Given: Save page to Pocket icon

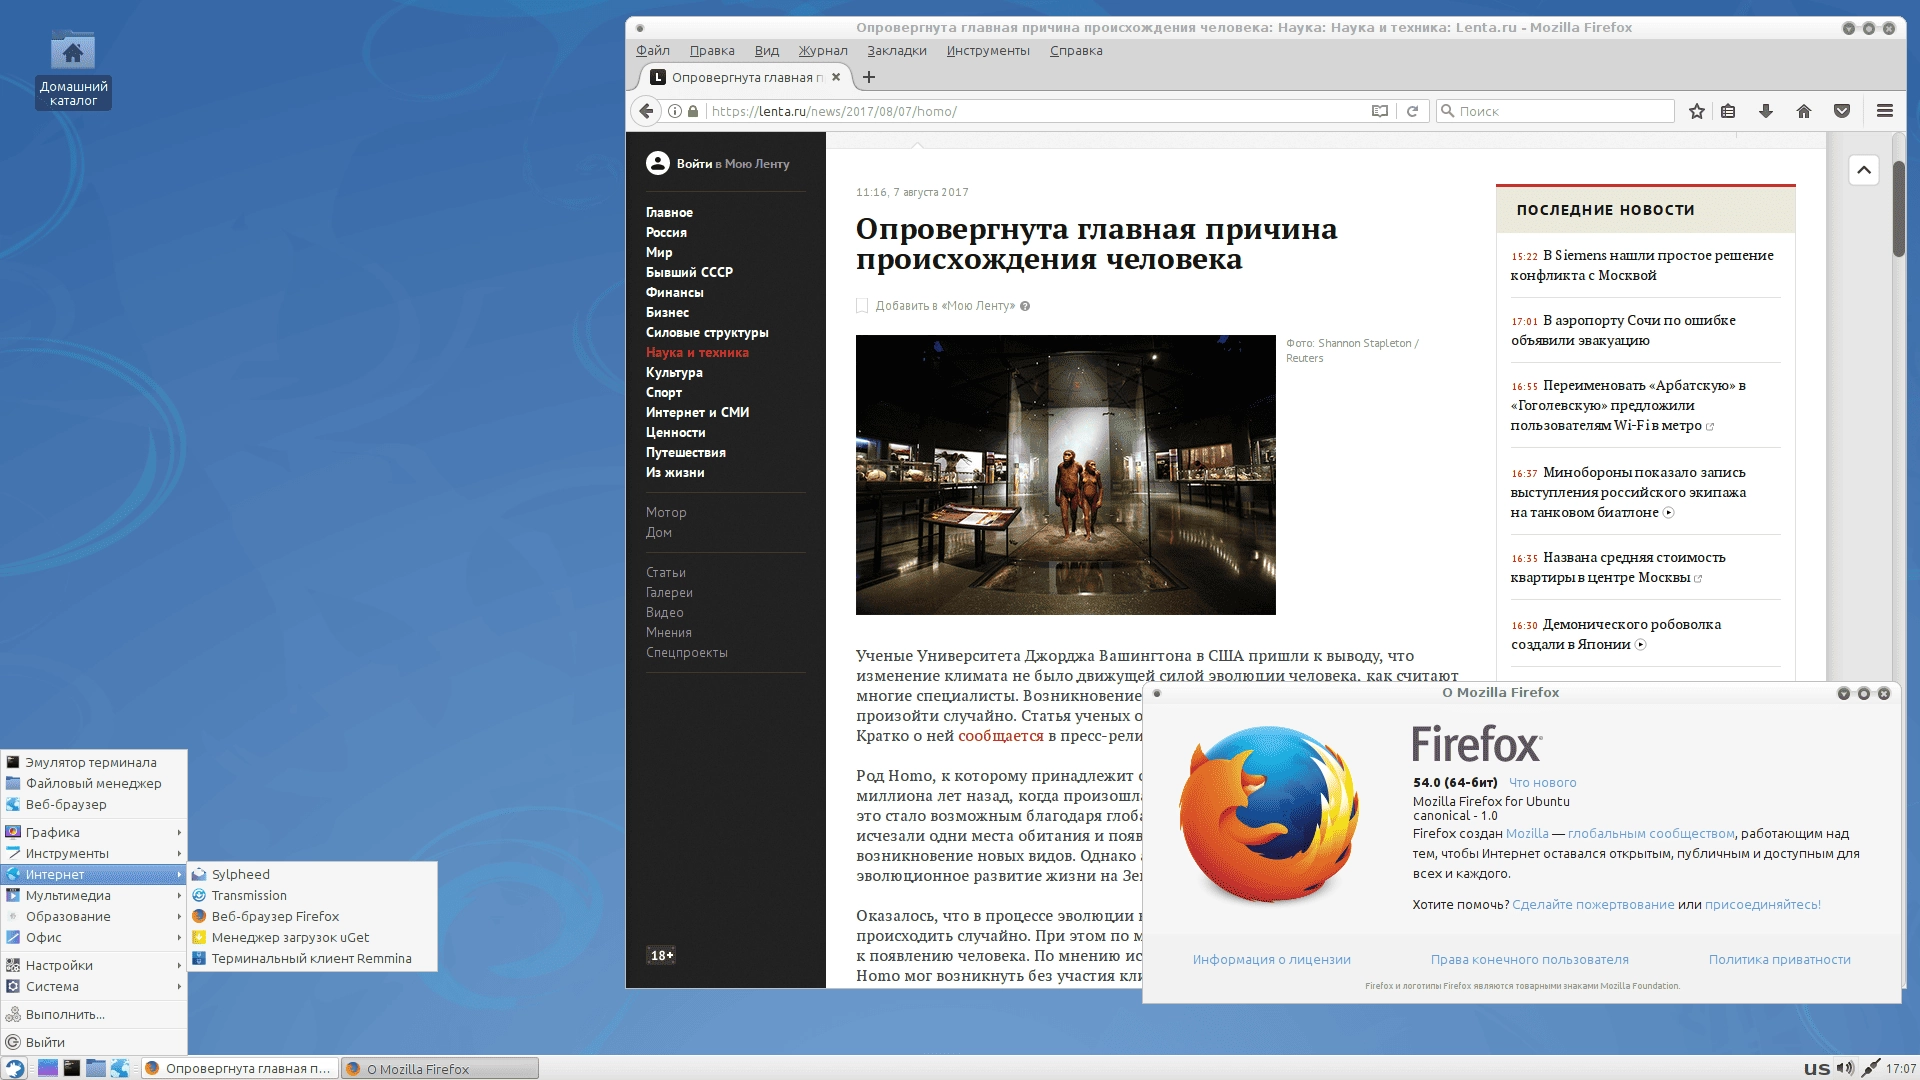Looking at the screenshot, I should click(1842, 111).
